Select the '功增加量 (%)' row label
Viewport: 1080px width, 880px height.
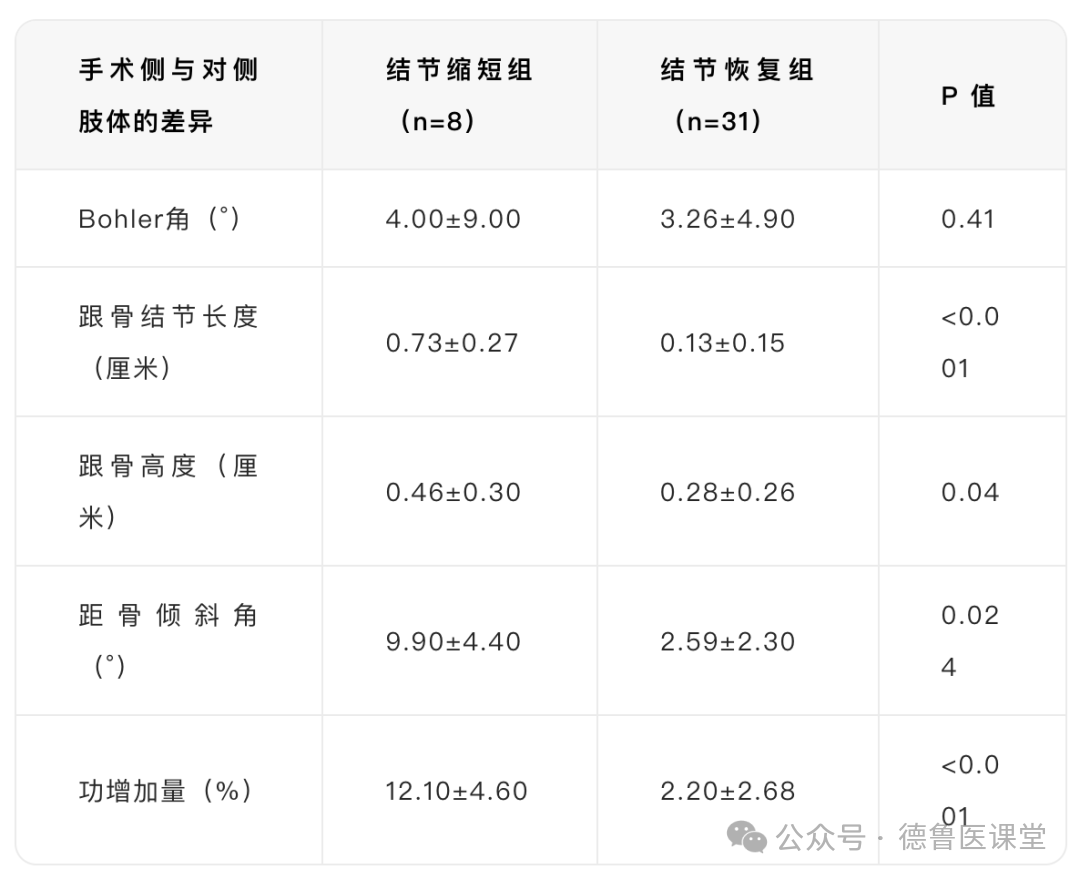(x=165, y=790)
